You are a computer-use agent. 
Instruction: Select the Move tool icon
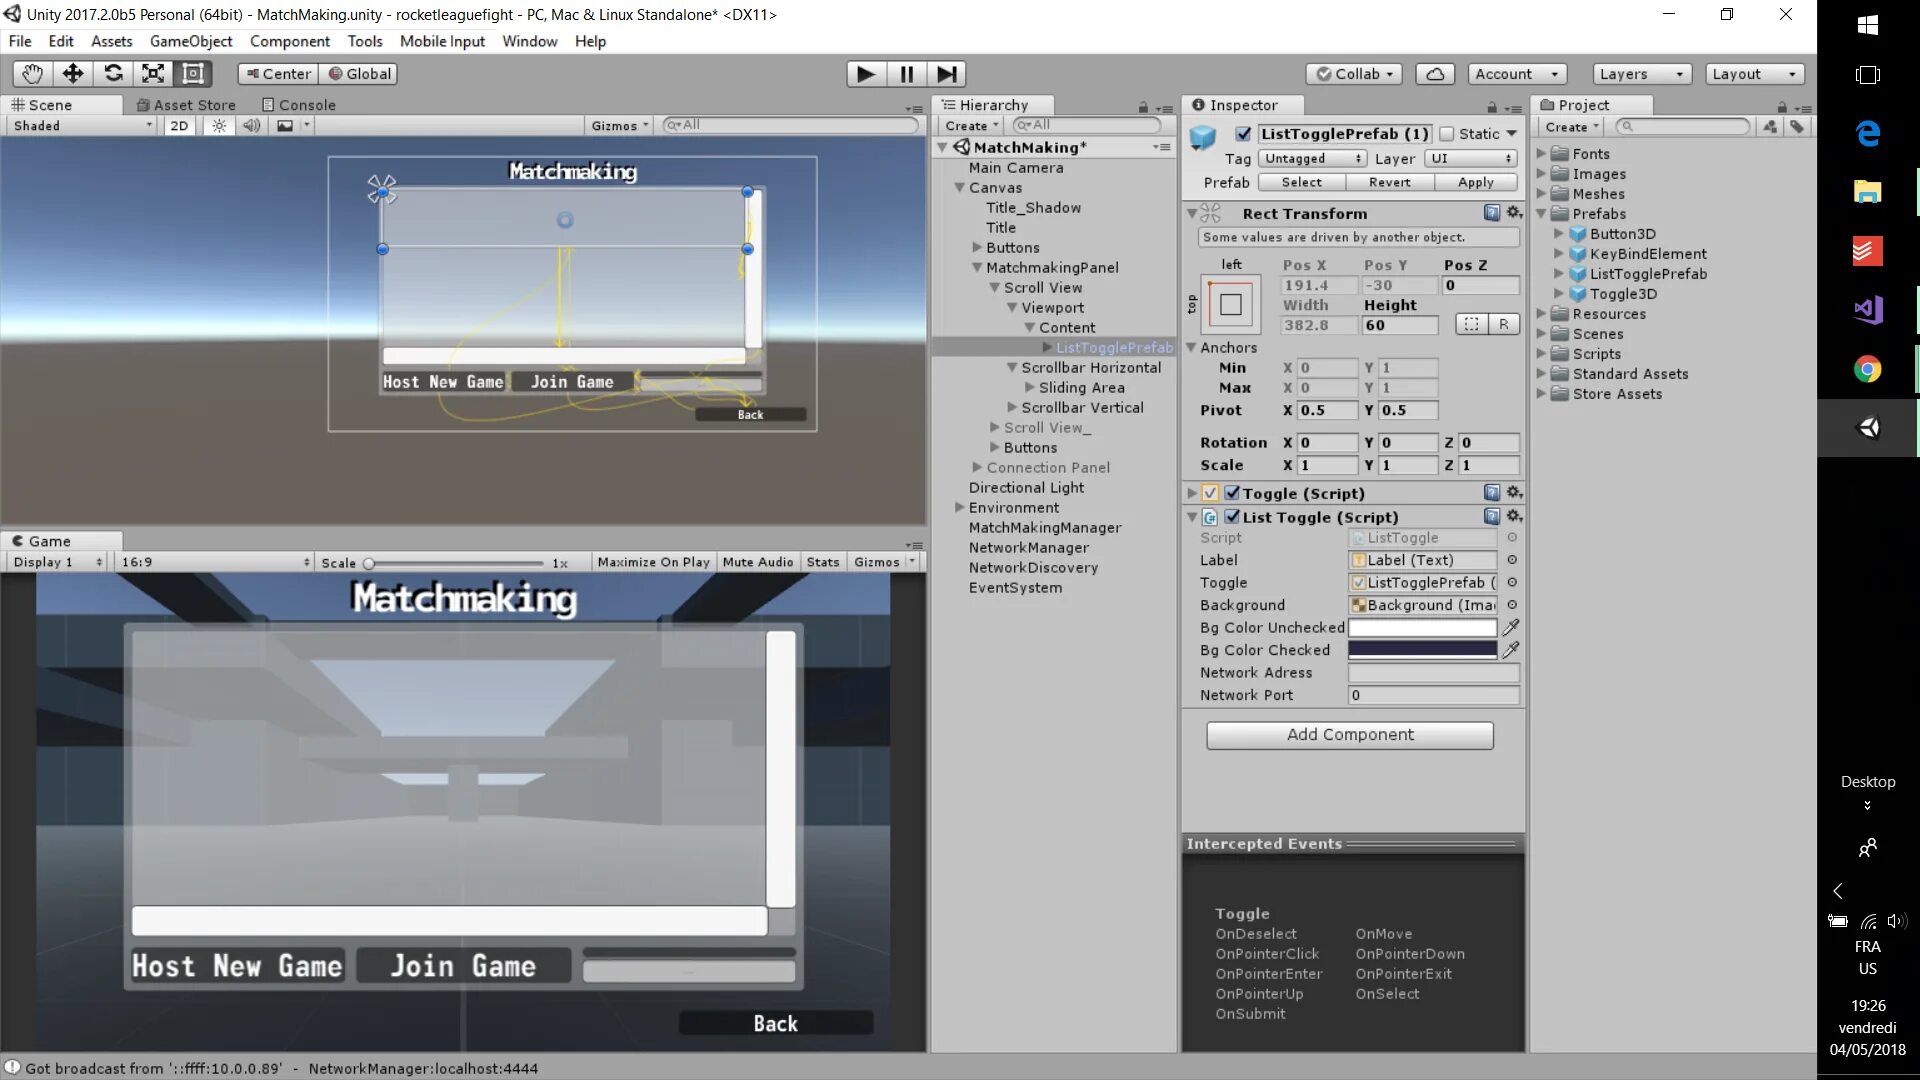point(72,74)
